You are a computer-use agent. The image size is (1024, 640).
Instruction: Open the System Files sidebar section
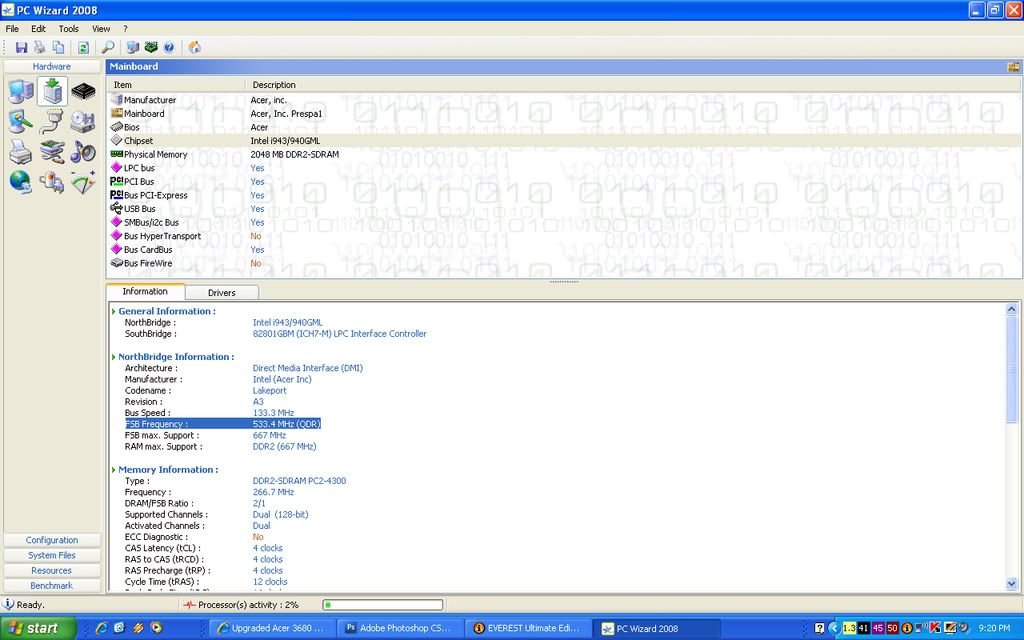[52, 555]
